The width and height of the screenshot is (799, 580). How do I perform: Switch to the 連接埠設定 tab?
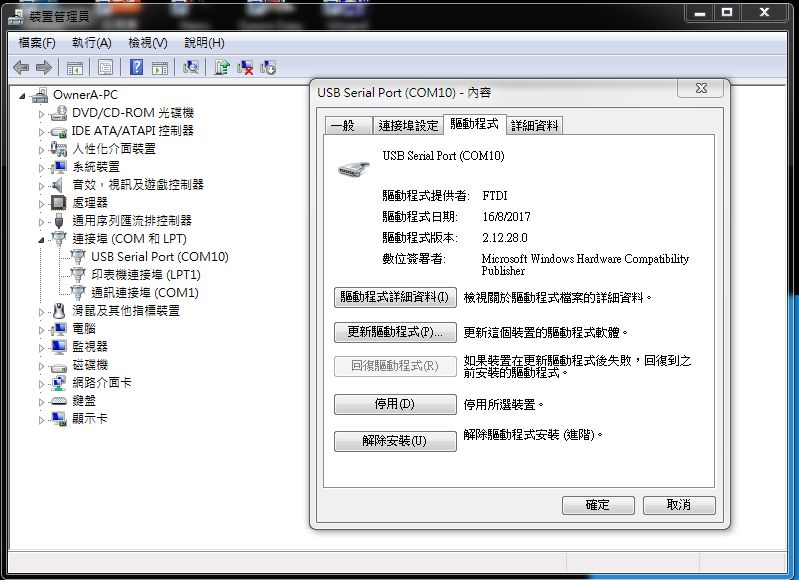[x=408, y=125]
